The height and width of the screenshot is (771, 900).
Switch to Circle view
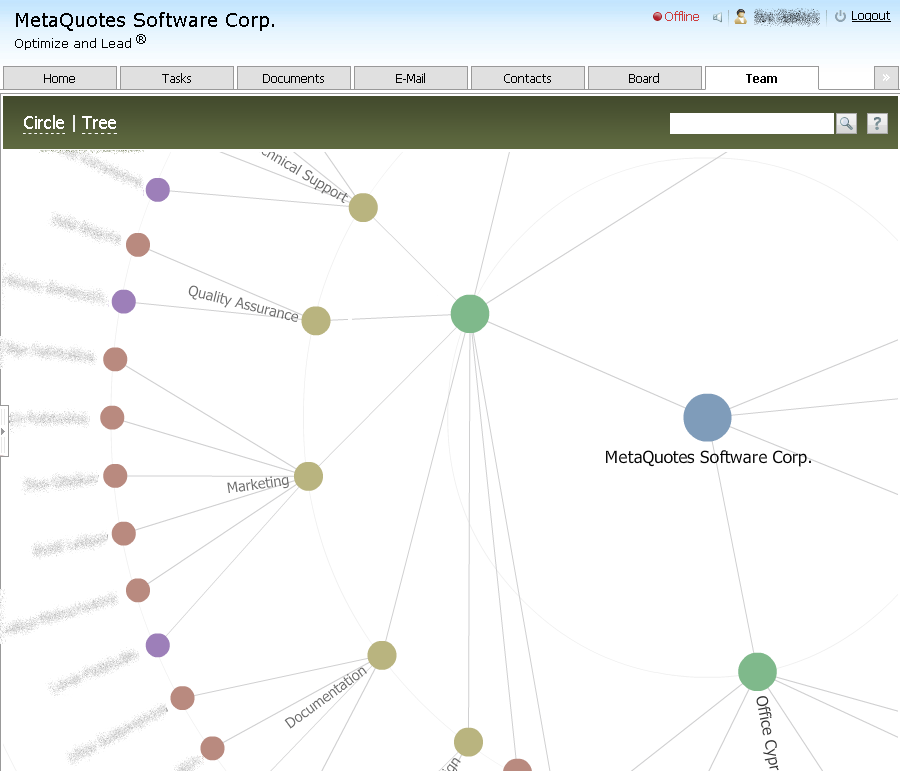pyautogui.click(x=44, y=123)
